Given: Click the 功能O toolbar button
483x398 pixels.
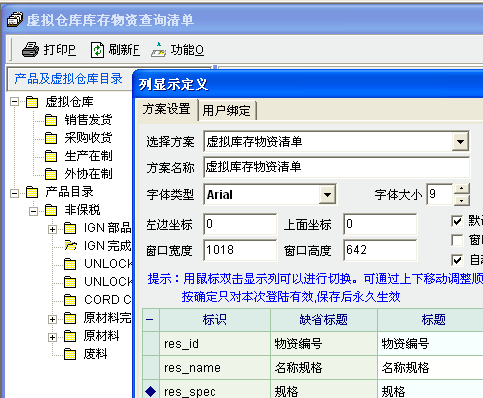Looking at the screenshot, I should coord(177,50).
